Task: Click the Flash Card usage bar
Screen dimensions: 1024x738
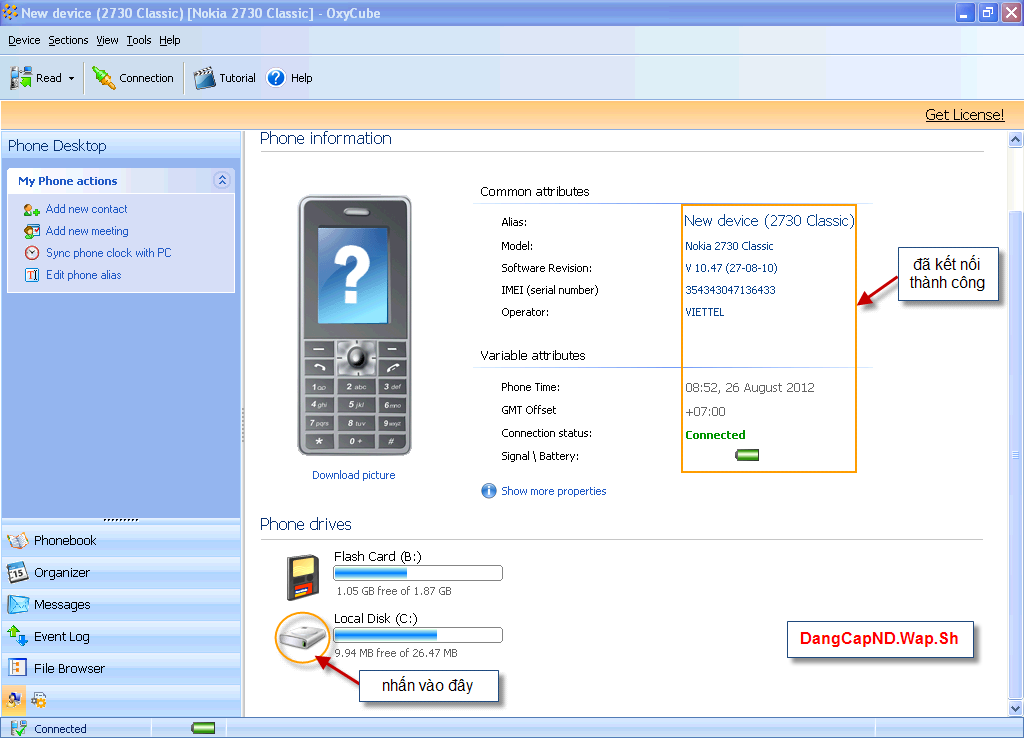Action: [x=418, y=573]
